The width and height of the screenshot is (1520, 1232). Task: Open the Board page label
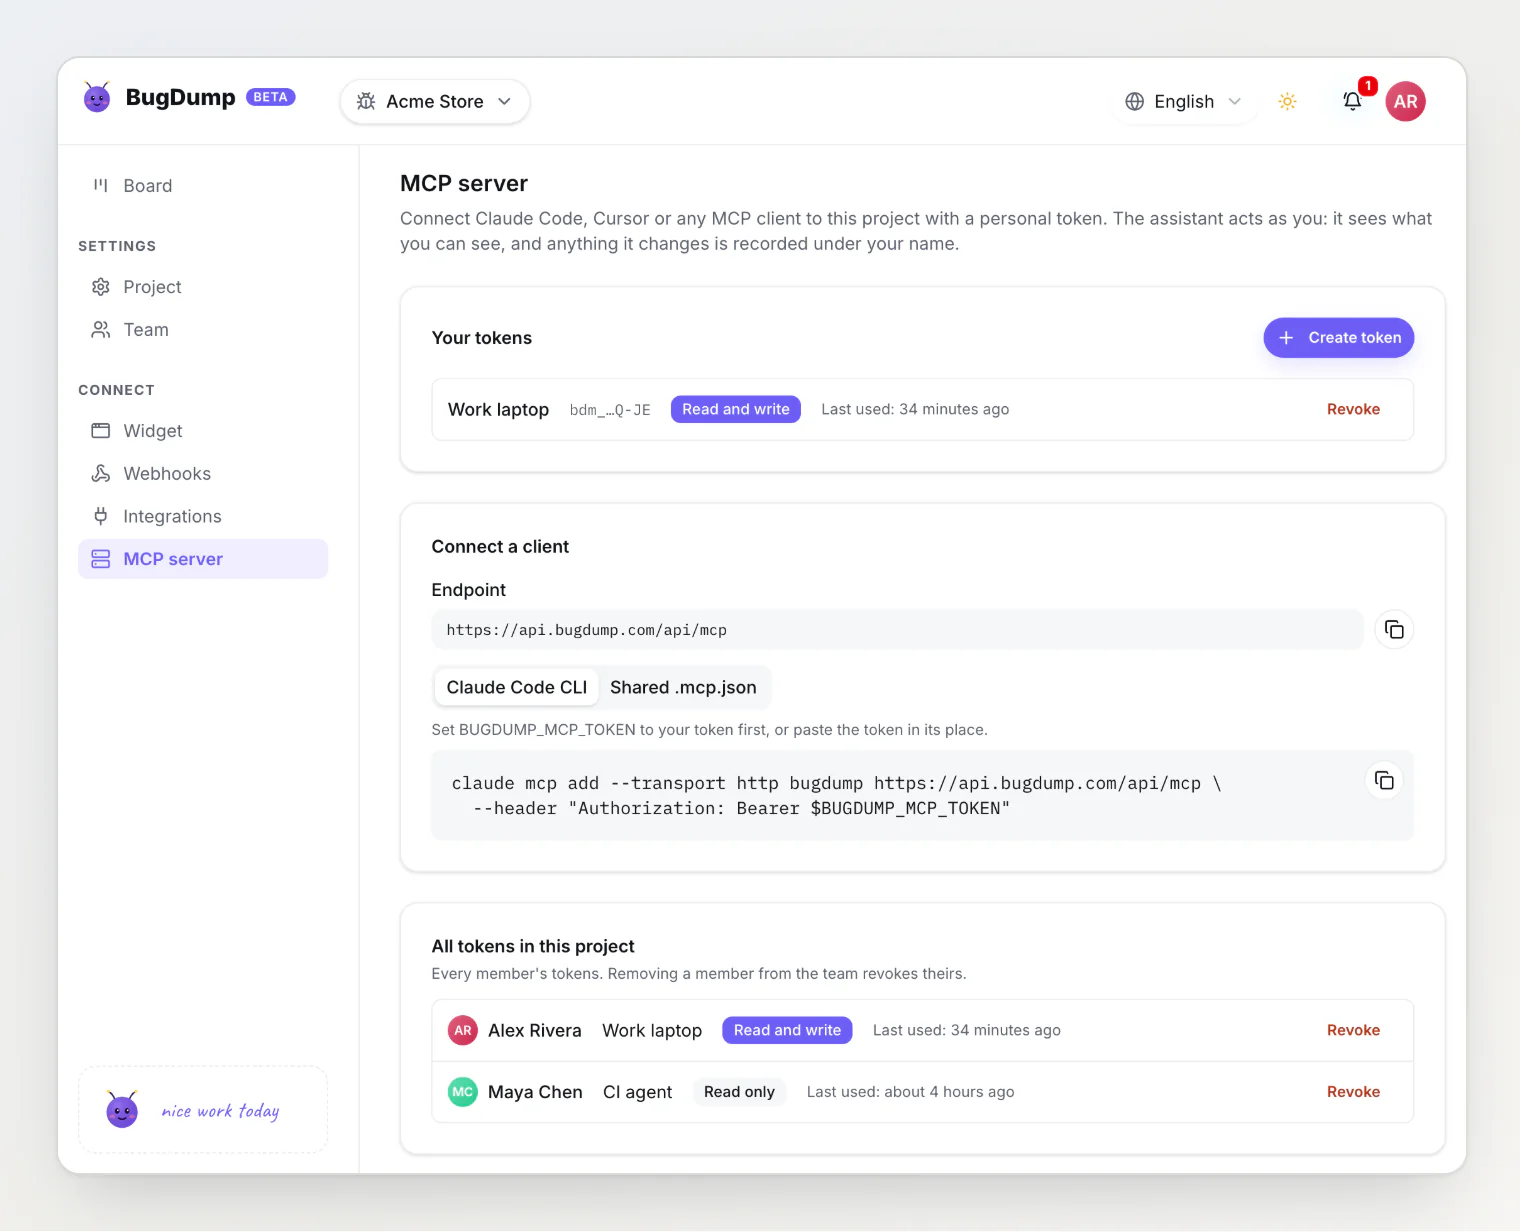[148, 186]
